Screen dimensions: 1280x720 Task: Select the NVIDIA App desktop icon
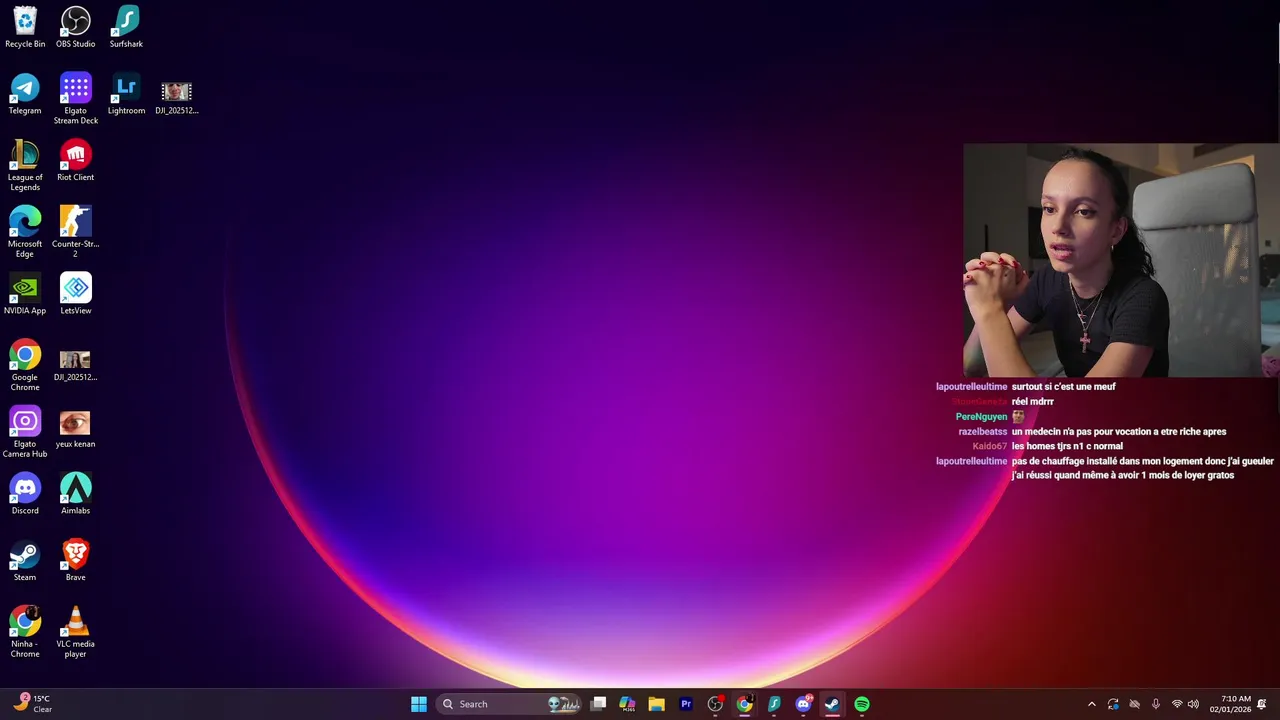[x=25, y=294]
